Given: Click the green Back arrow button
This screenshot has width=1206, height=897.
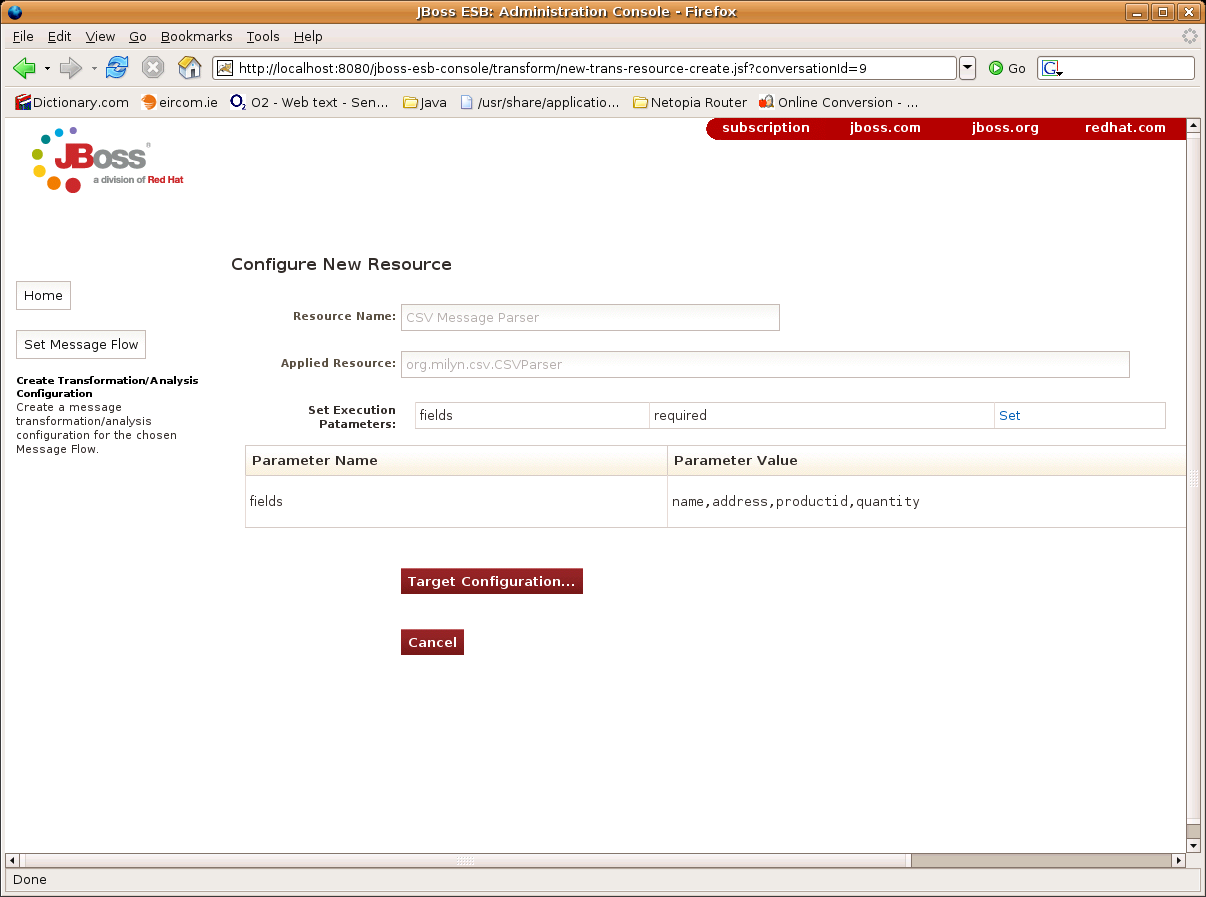Looking at the screenshot, I should (24, 68).
